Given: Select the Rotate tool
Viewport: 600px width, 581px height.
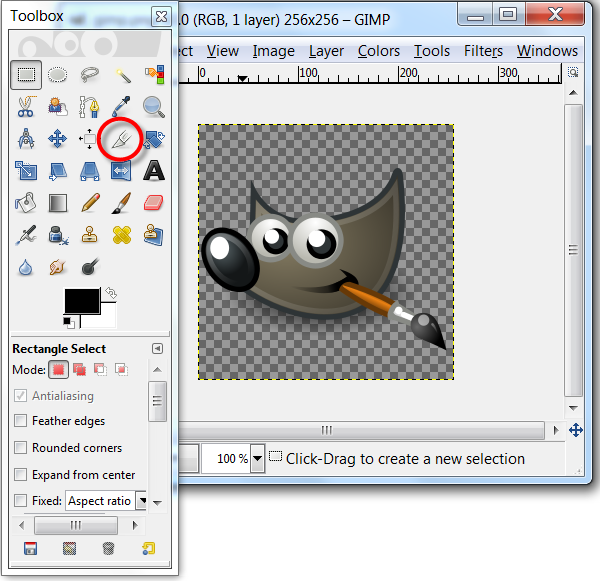Looking at the screenshot, I should (154, 139).
